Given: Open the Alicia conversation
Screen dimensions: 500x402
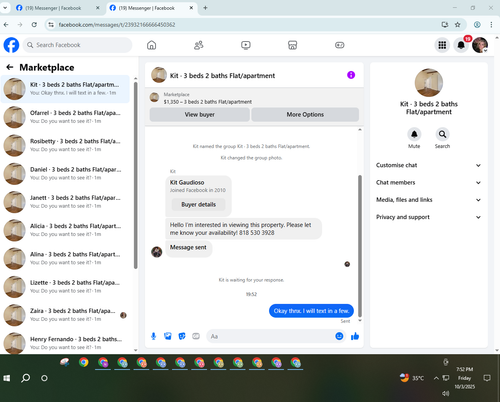Looking at the screenshot, I should tap(65, 230).
